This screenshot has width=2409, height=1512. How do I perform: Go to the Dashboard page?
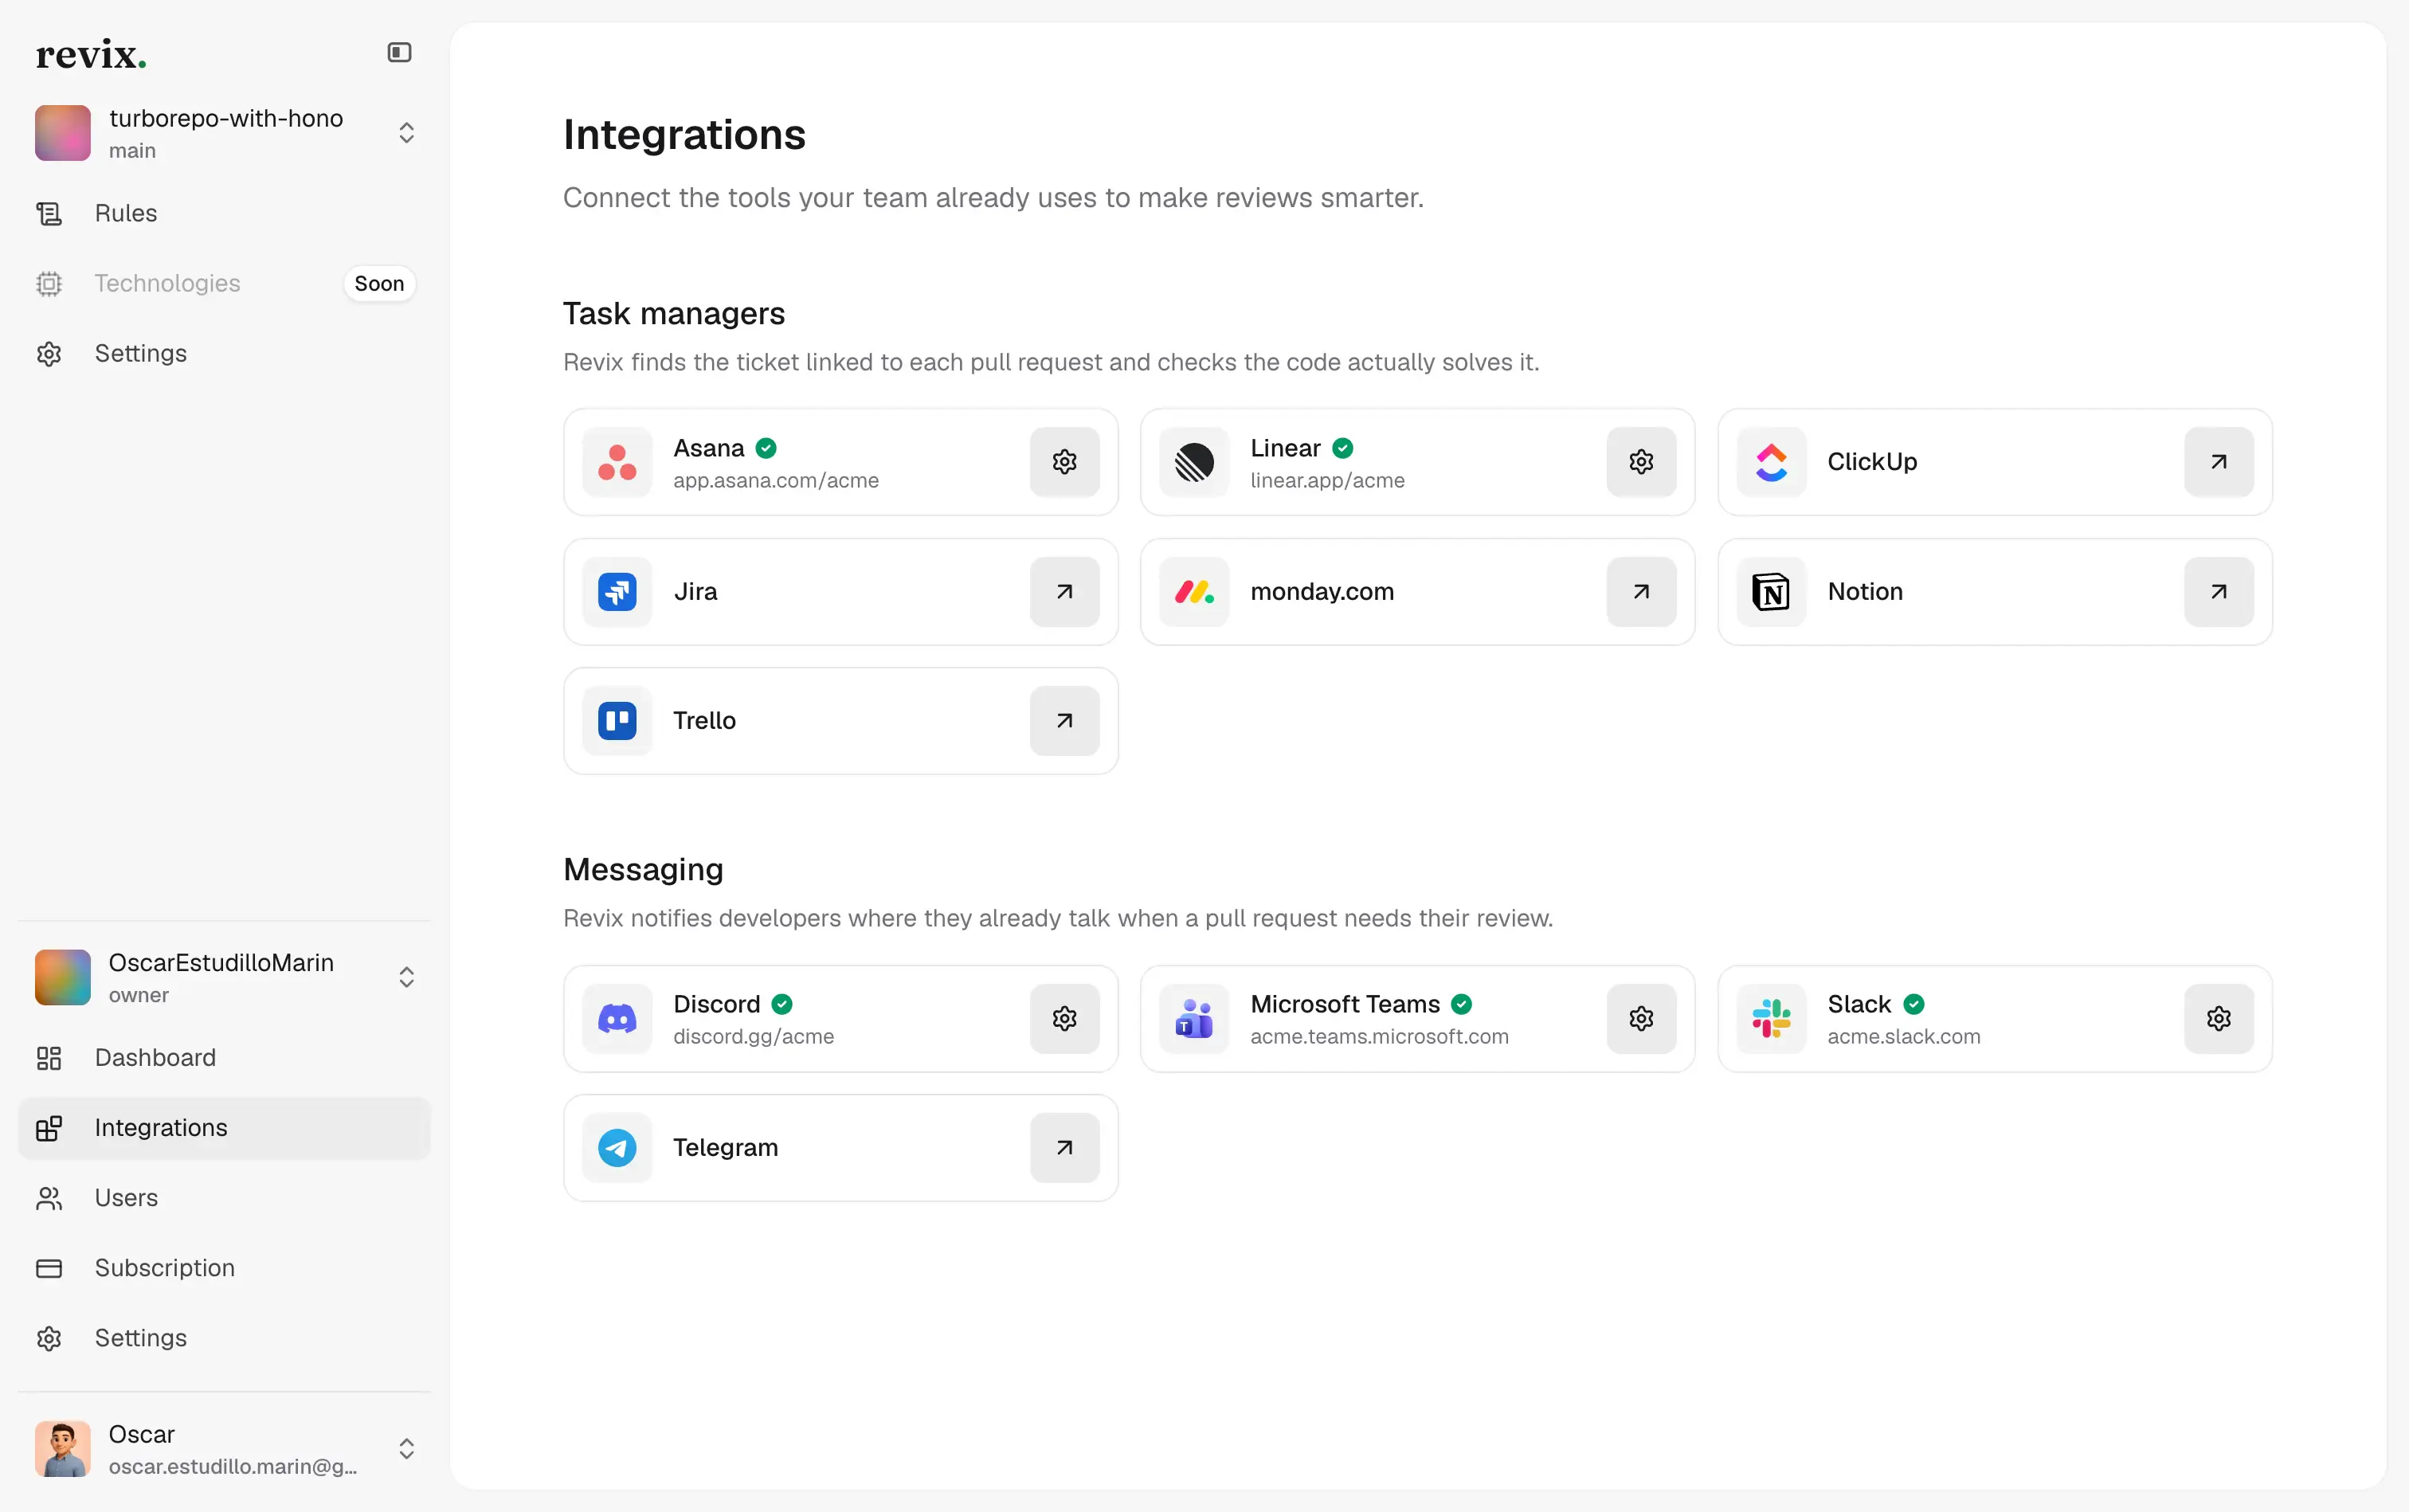(x=224, y=1057)
